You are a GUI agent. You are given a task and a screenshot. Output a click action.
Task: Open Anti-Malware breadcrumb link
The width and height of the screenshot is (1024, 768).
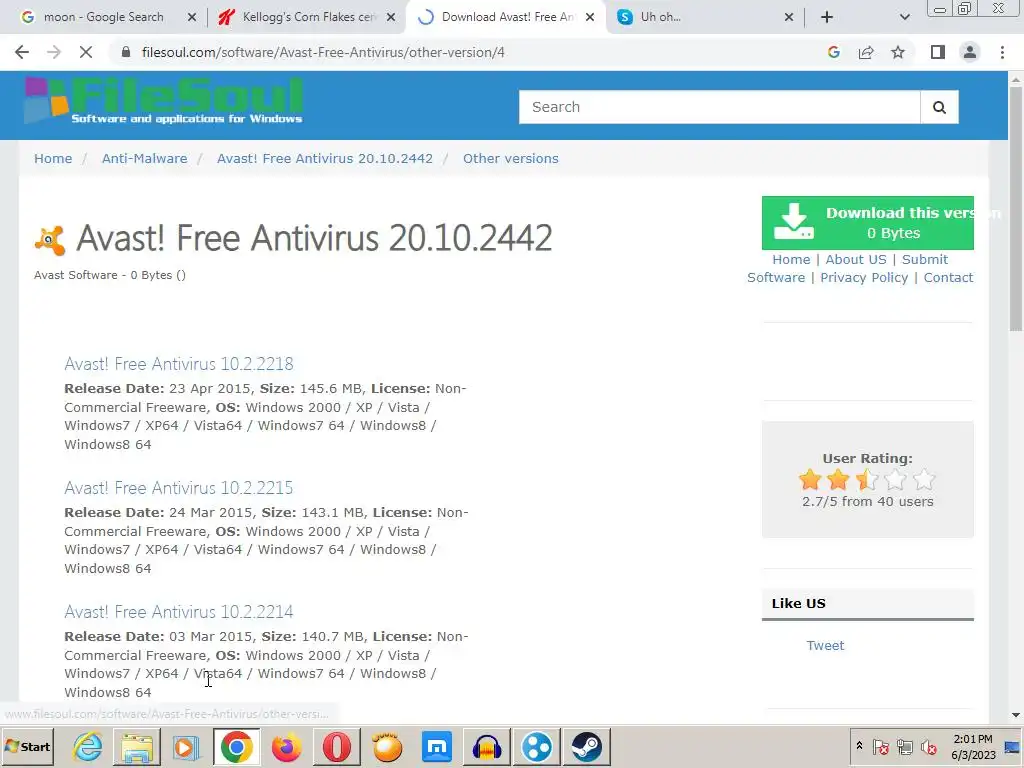[x=144, y=159]
